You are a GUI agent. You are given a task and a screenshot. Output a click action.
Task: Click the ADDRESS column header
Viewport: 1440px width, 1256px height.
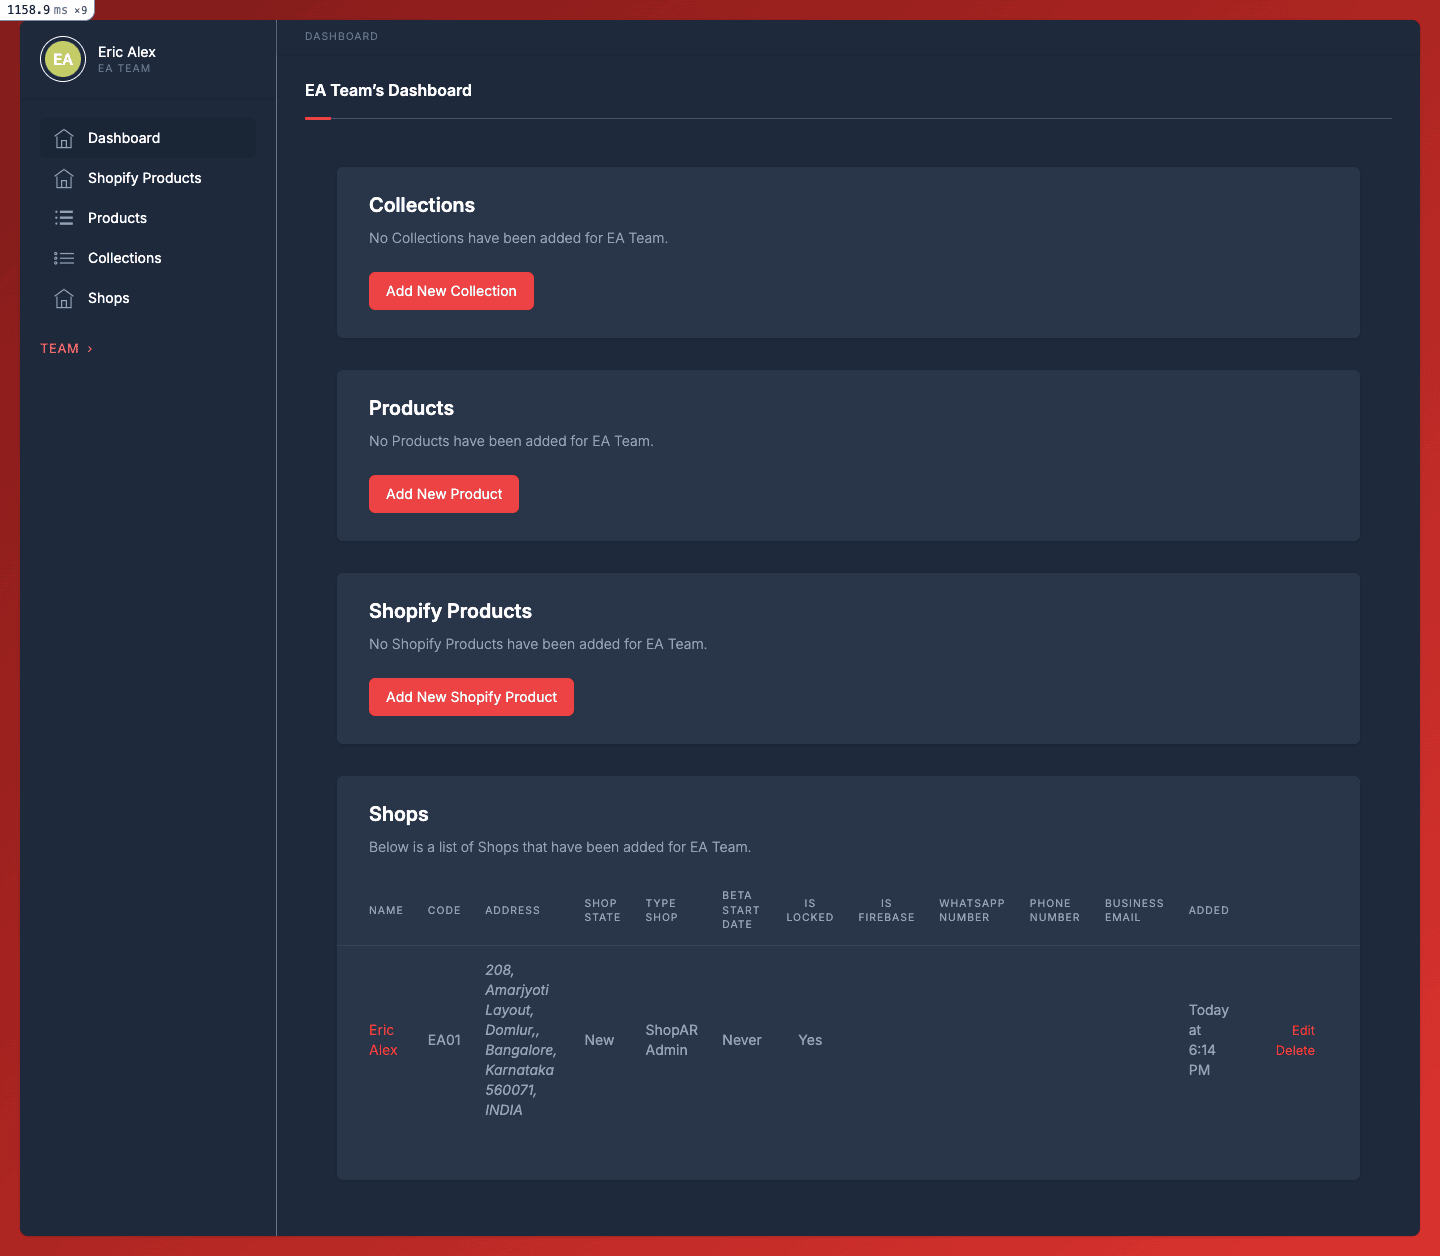click(x=512, y=910)
